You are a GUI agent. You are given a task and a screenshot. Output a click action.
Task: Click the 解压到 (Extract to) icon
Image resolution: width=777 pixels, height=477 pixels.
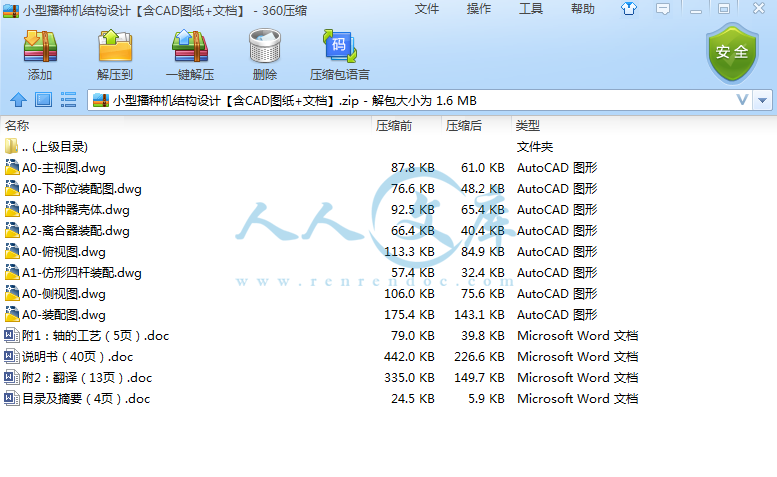click(x=115, y=47)
